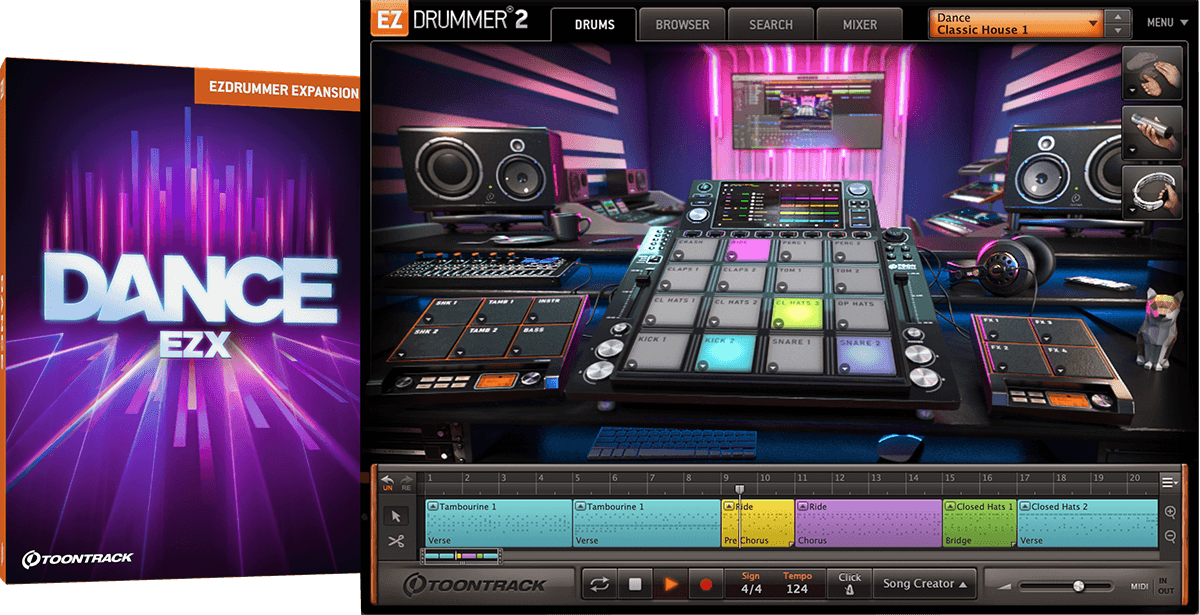Click the shaker instrument thumbnail

1152,131
